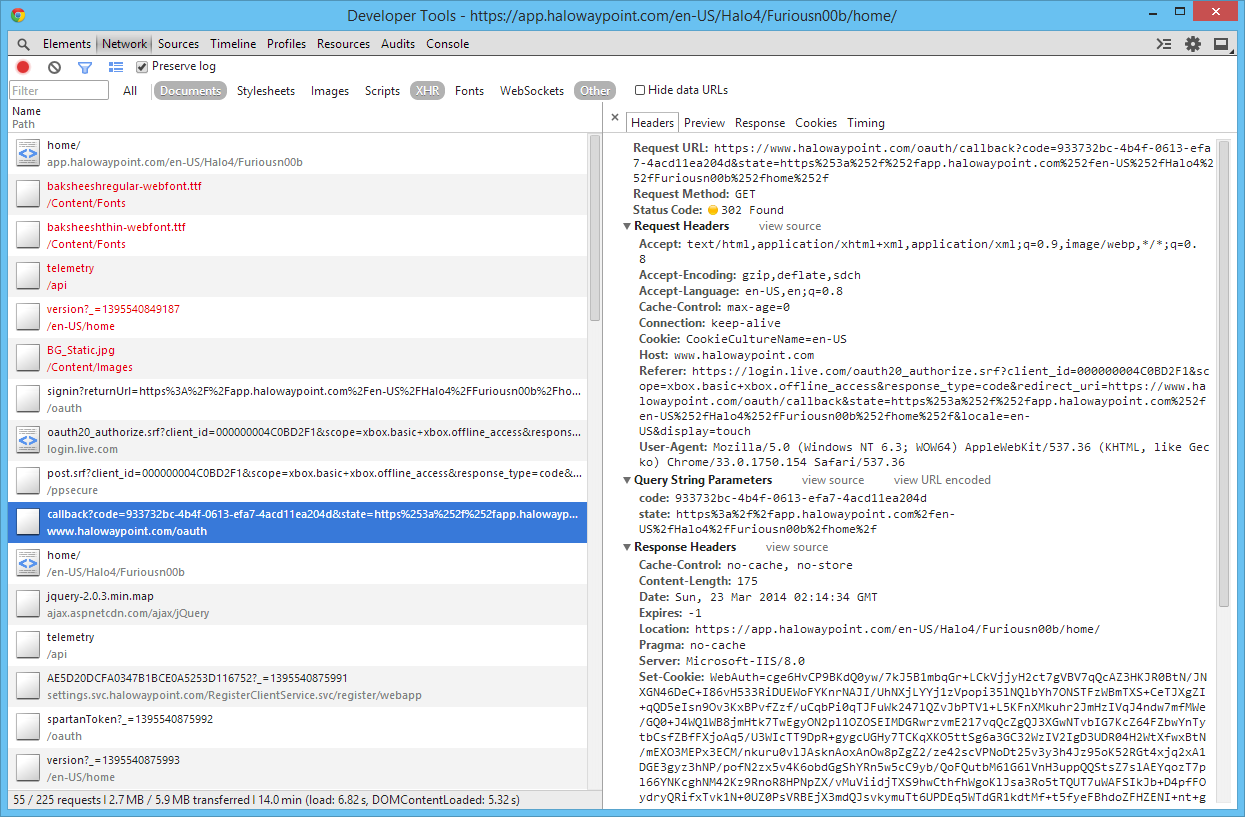Open the Audits panel
This screenshot has width=1245, height=817.
point(398,44)
